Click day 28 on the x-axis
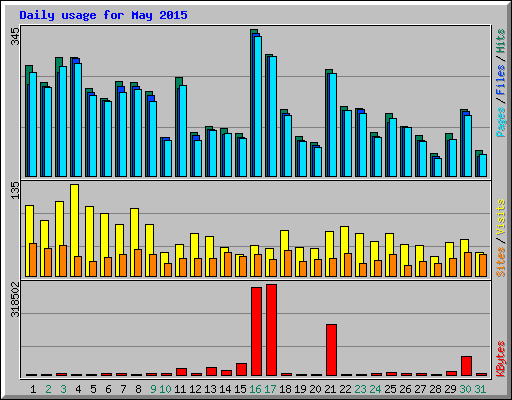This screenshot has width=512, height=400. click(x=435, y=389)
